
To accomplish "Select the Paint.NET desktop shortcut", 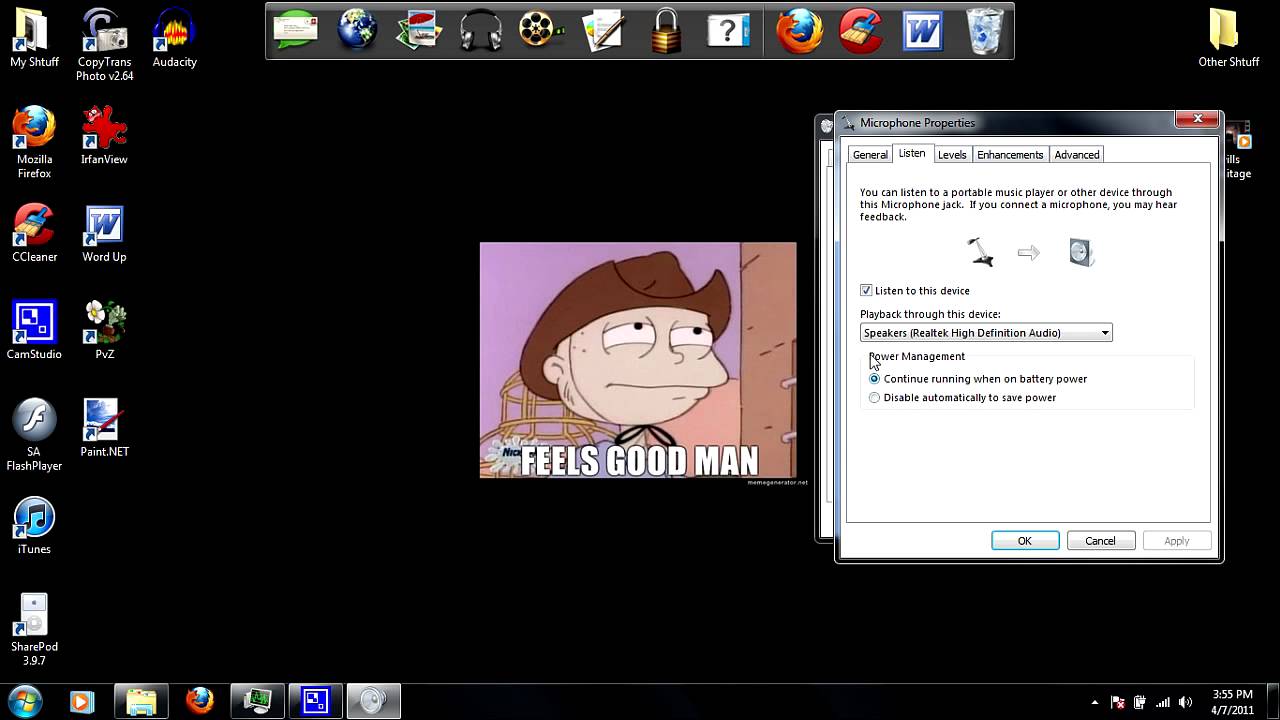I will [105, 428].
